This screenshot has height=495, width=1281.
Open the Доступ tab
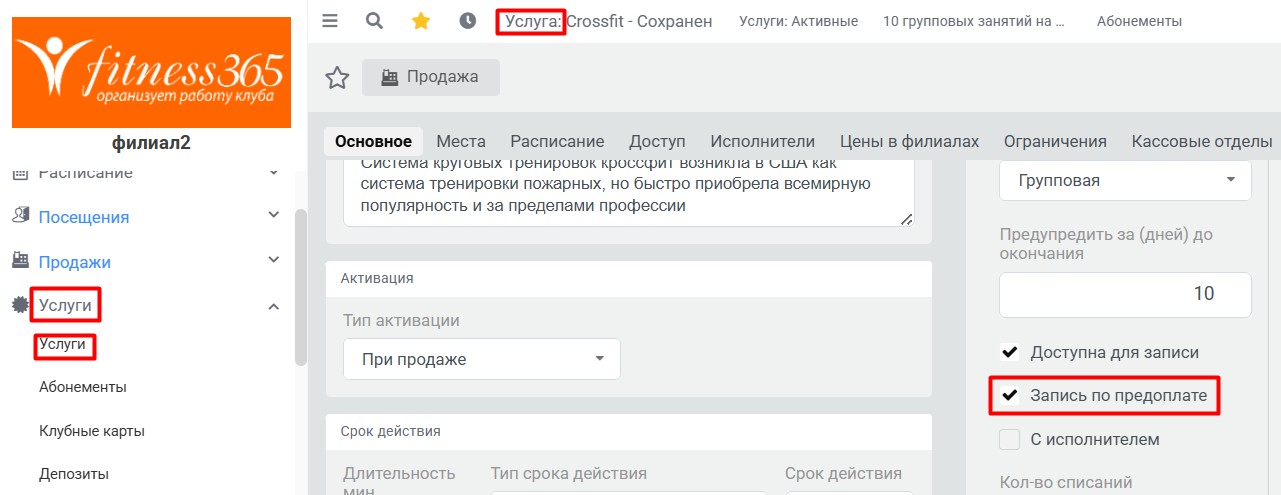tap(657, 141)
